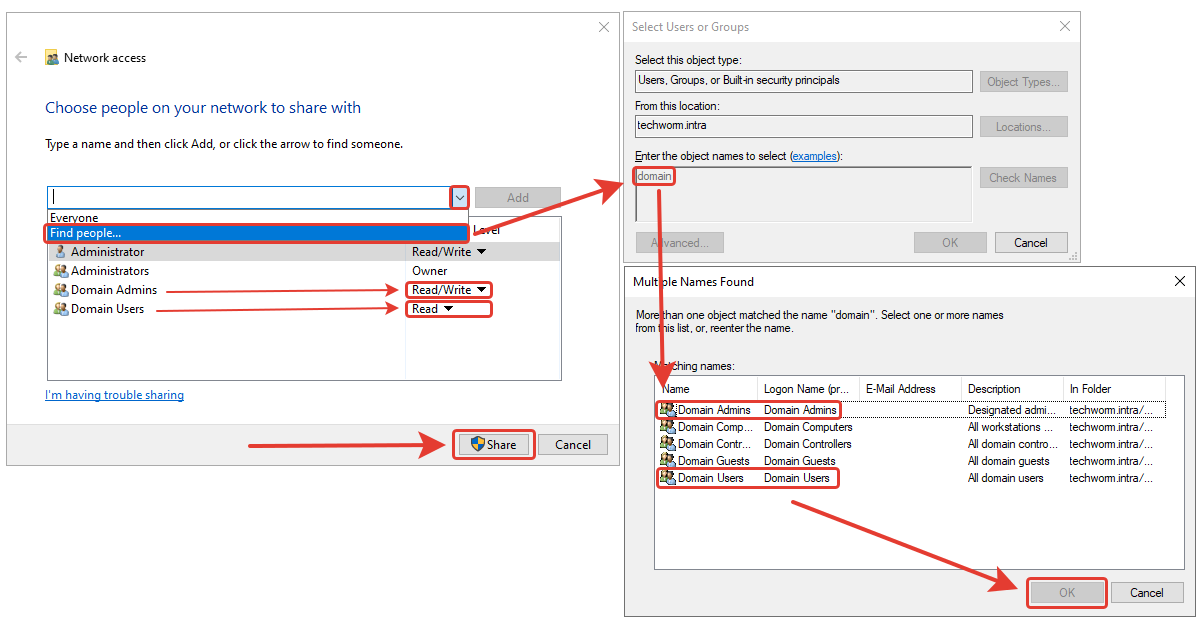Click the Domain Computers icon in matching names
Image resolution: width=1203 pixels, height=625 pixels.
tap(668, 427)
